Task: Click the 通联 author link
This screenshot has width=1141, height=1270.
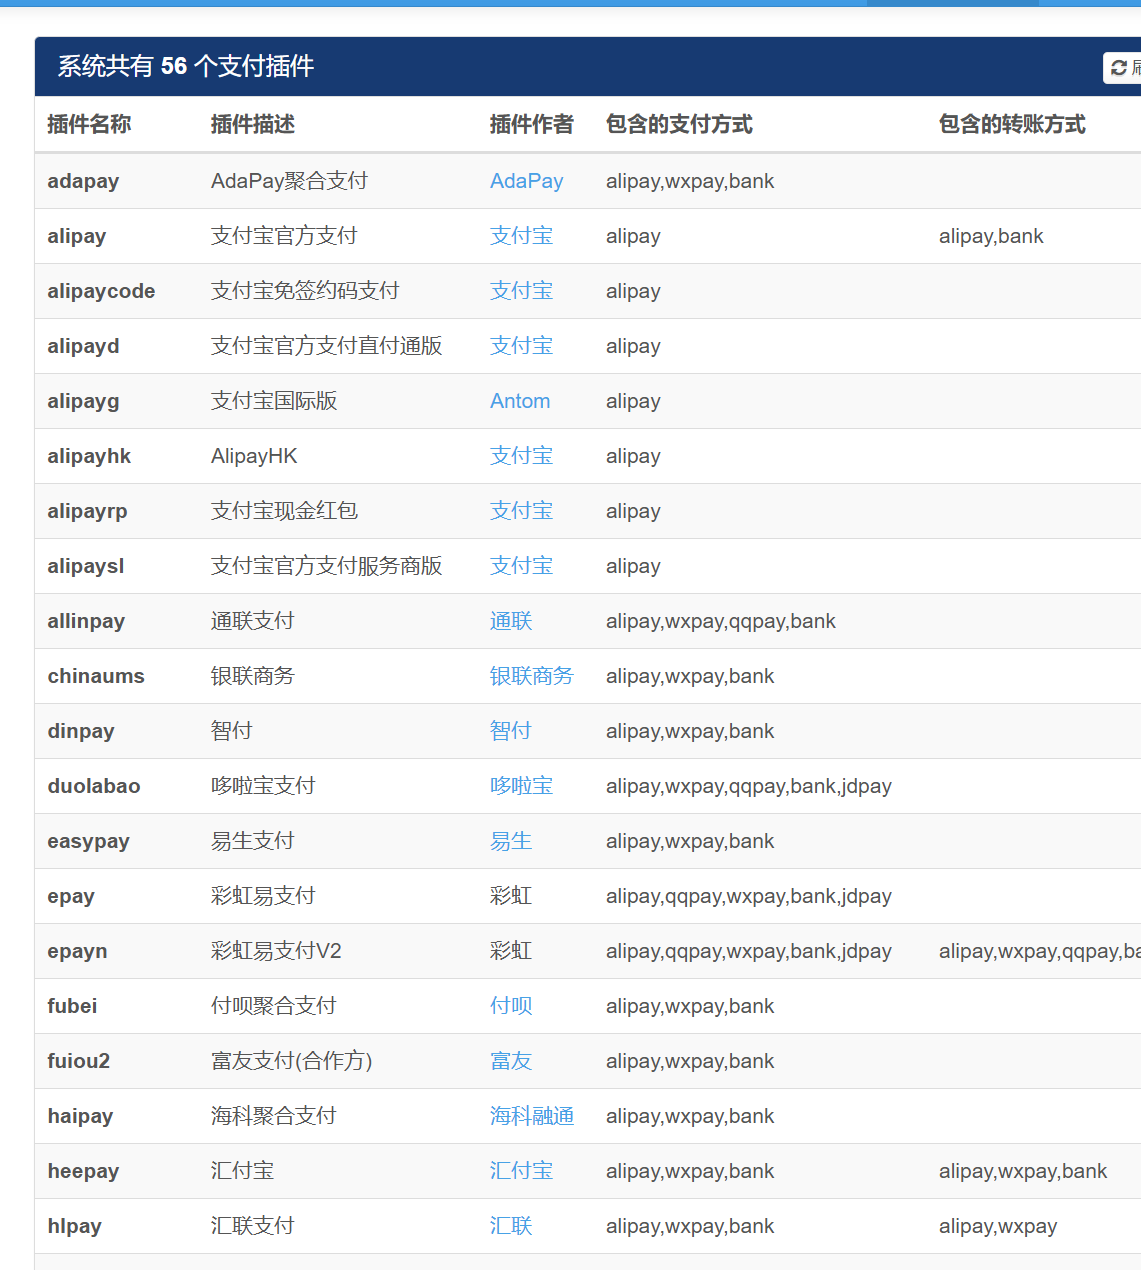Action: coord(510,621)
